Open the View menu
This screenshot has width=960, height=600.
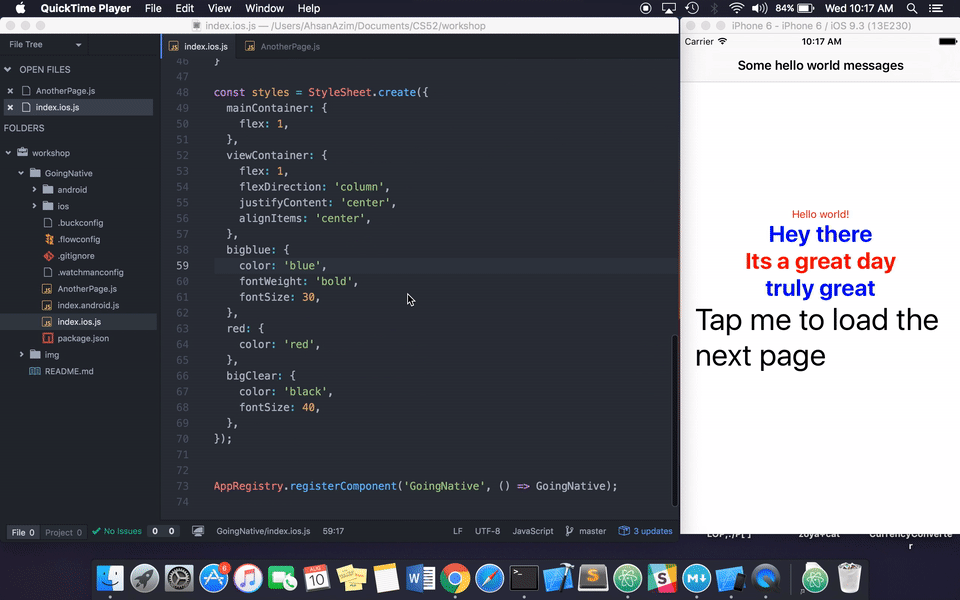pyautogui.click(x=219, y=8)
